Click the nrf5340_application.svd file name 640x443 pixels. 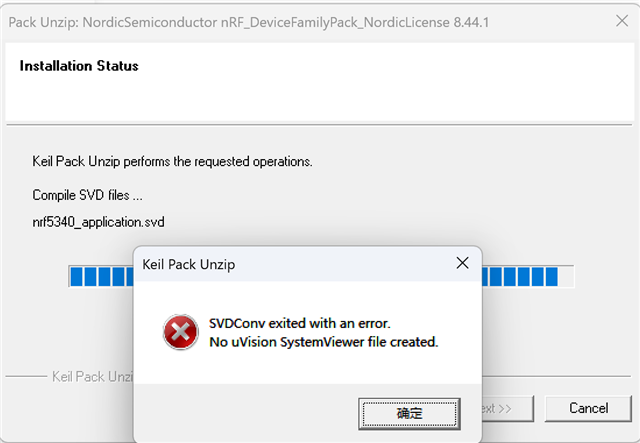pyautogui.click(x=98, y=222)
